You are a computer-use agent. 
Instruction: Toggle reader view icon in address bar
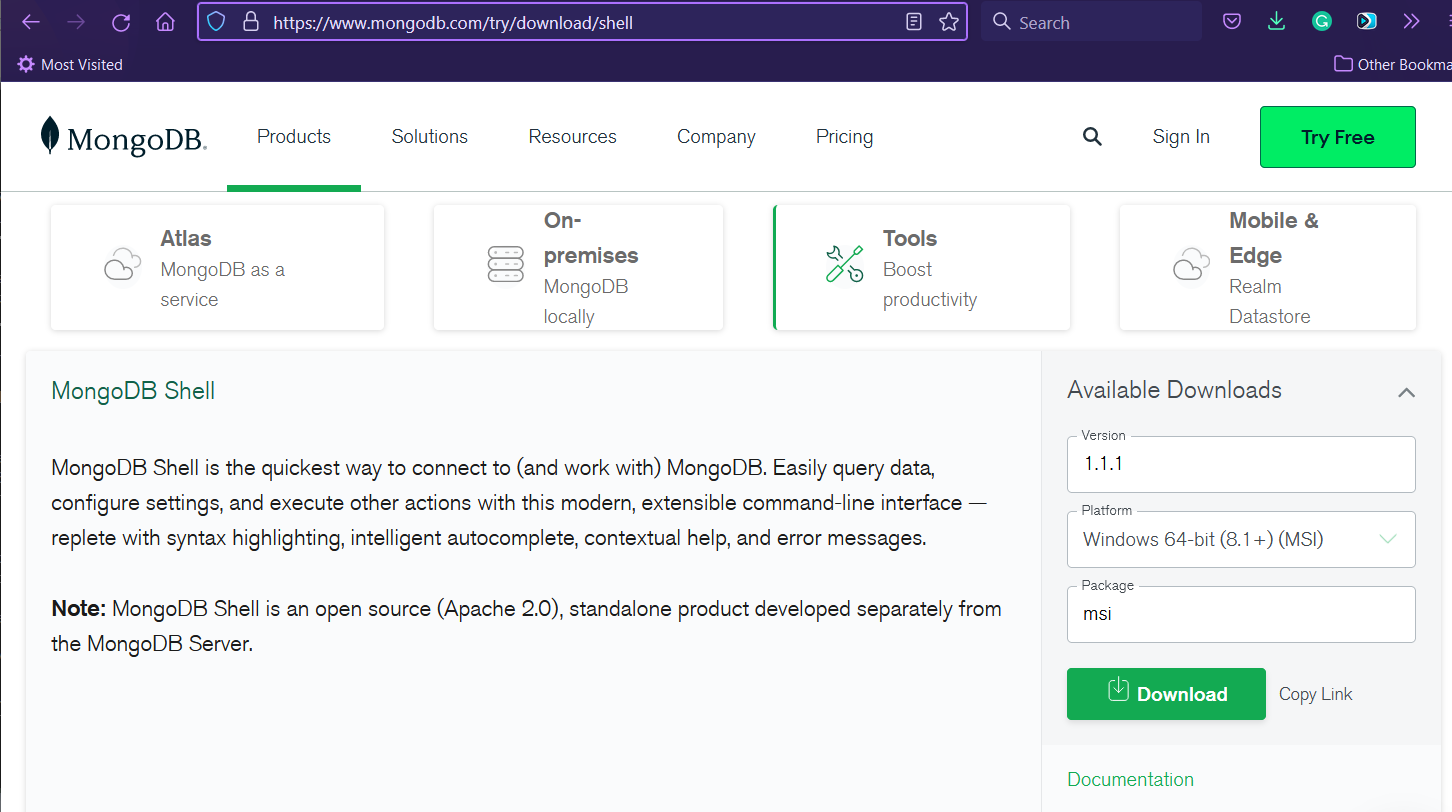coord(914,22)
